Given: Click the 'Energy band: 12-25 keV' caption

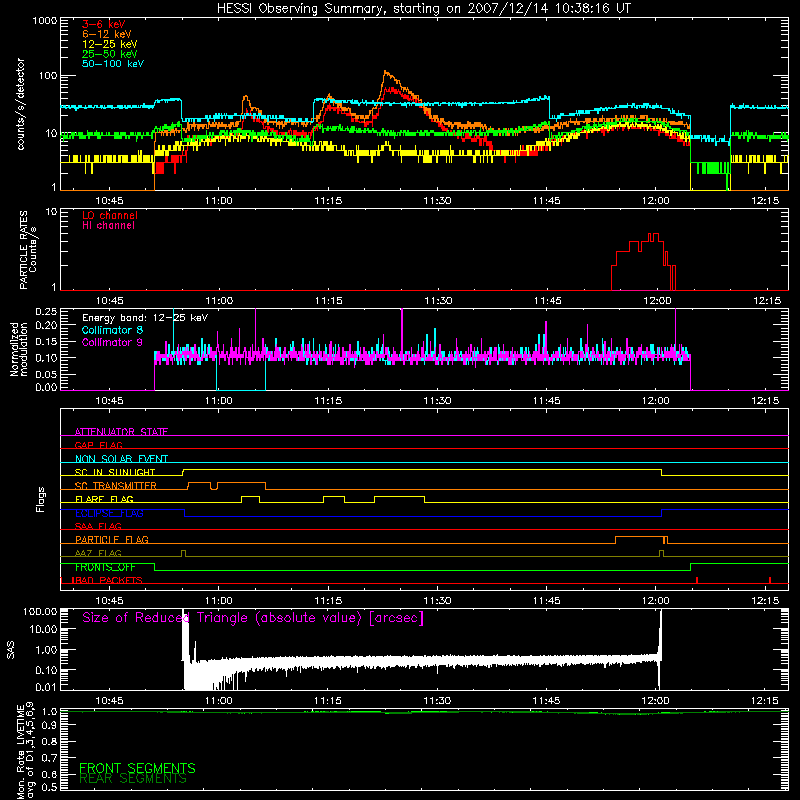Looking at the screenshot, I should point(145,318).
